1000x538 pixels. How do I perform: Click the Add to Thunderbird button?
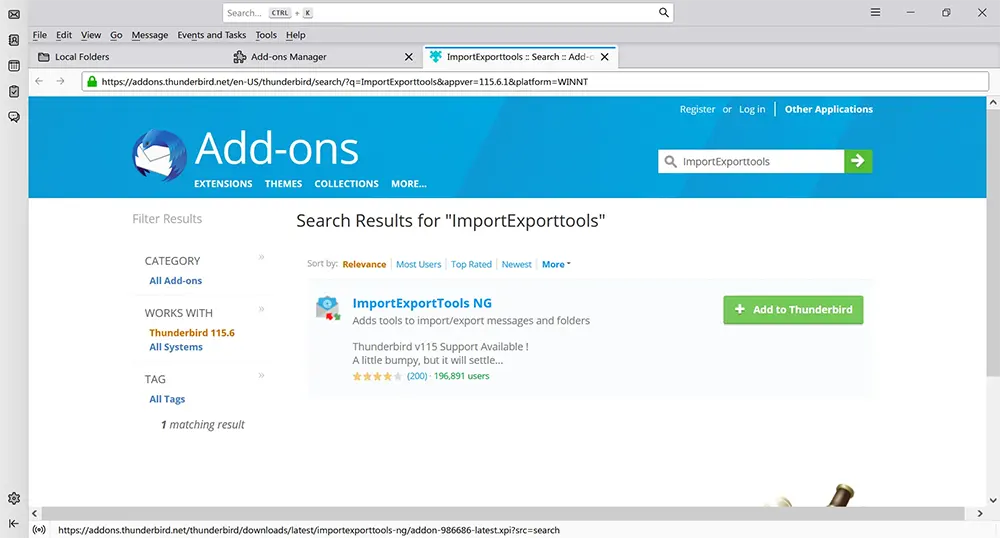793,310
